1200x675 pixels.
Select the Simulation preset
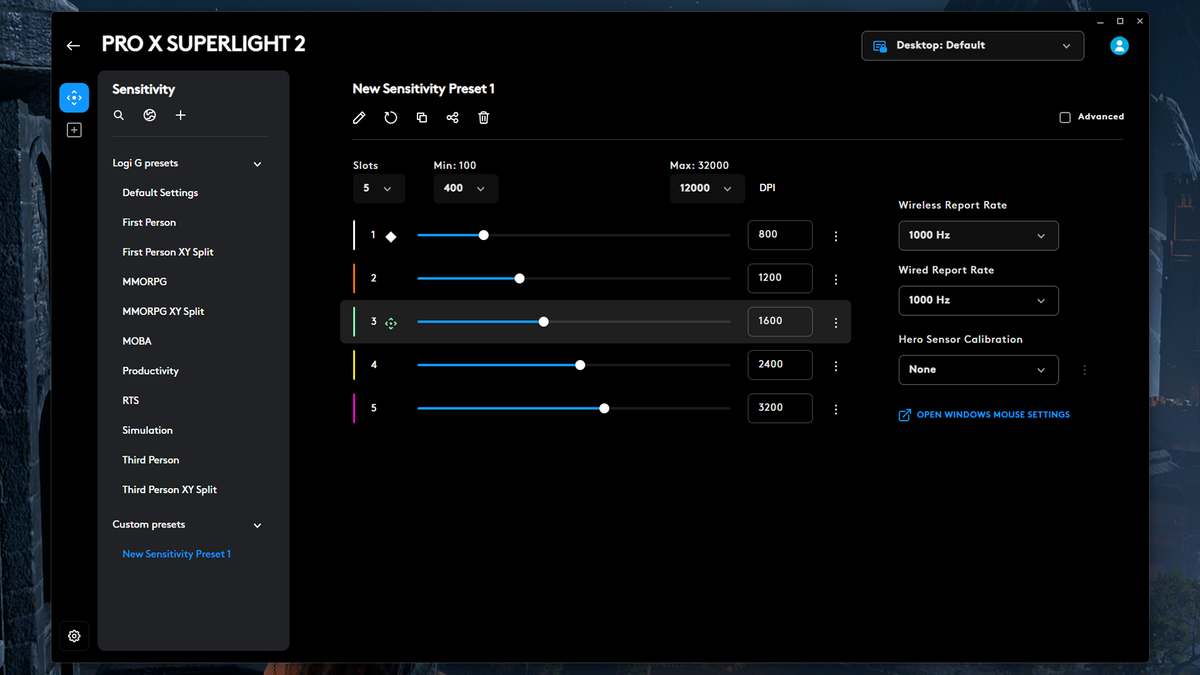[x=148, y=431]
